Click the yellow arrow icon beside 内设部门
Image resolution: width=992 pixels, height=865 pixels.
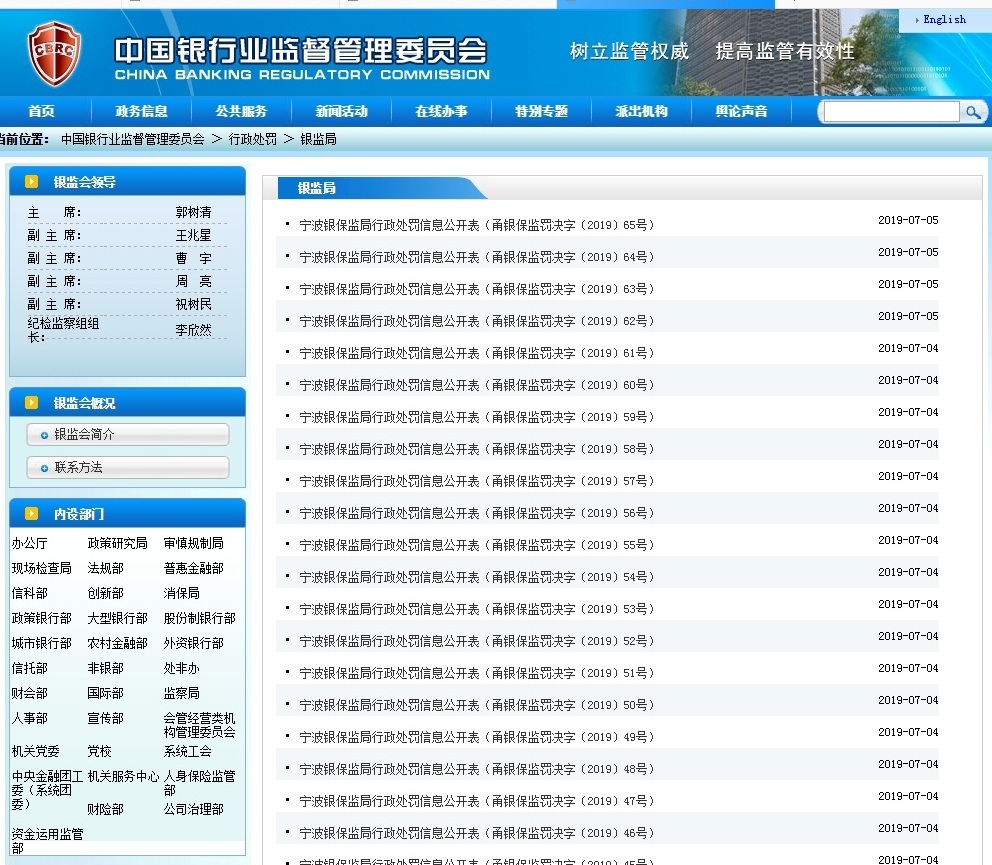click(32, 514)
